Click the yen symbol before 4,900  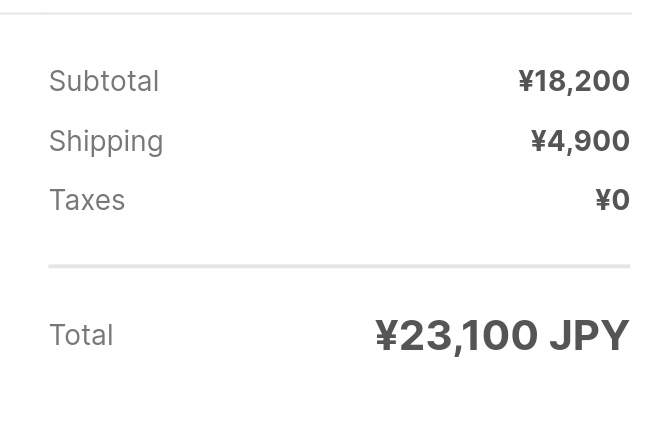click(538, 141)
